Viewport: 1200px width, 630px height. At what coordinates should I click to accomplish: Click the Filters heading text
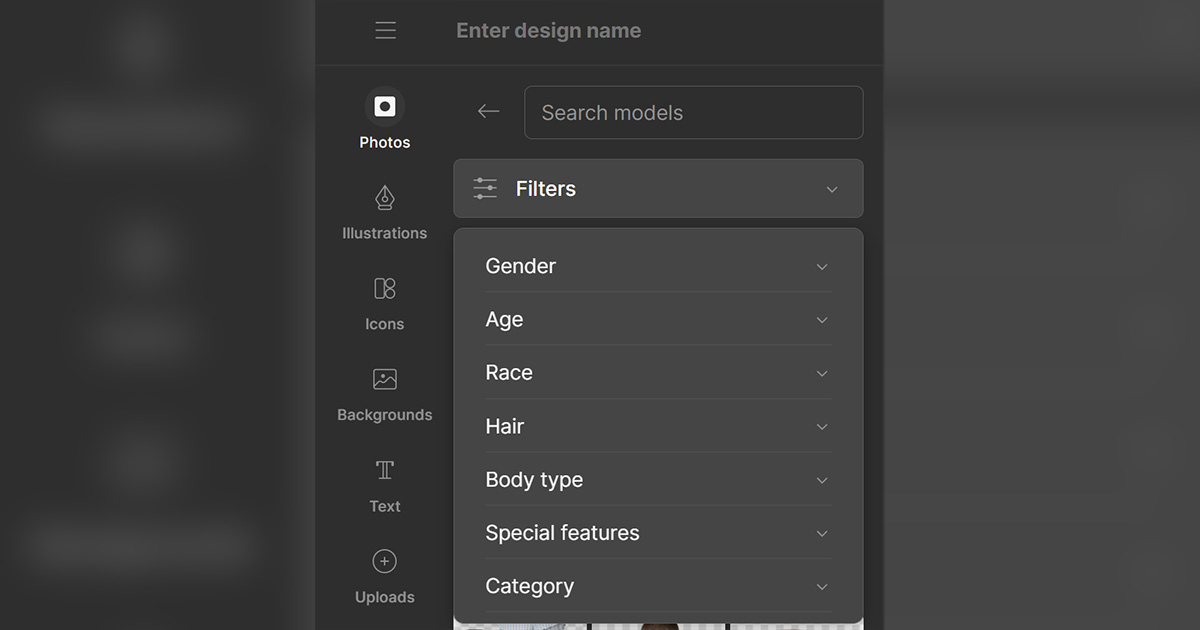pyautogui.click(x=546, y=189)
